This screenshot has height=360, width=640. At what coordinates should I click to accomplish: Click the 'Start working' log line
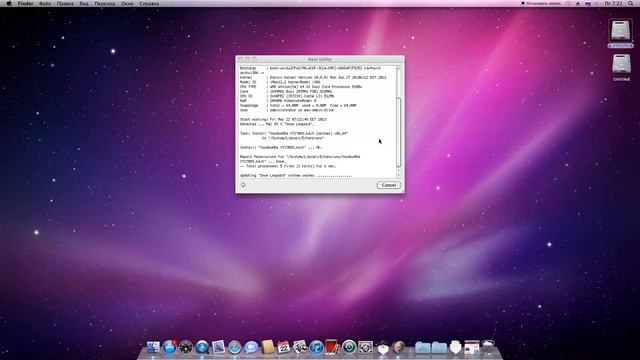coord(283,119)
